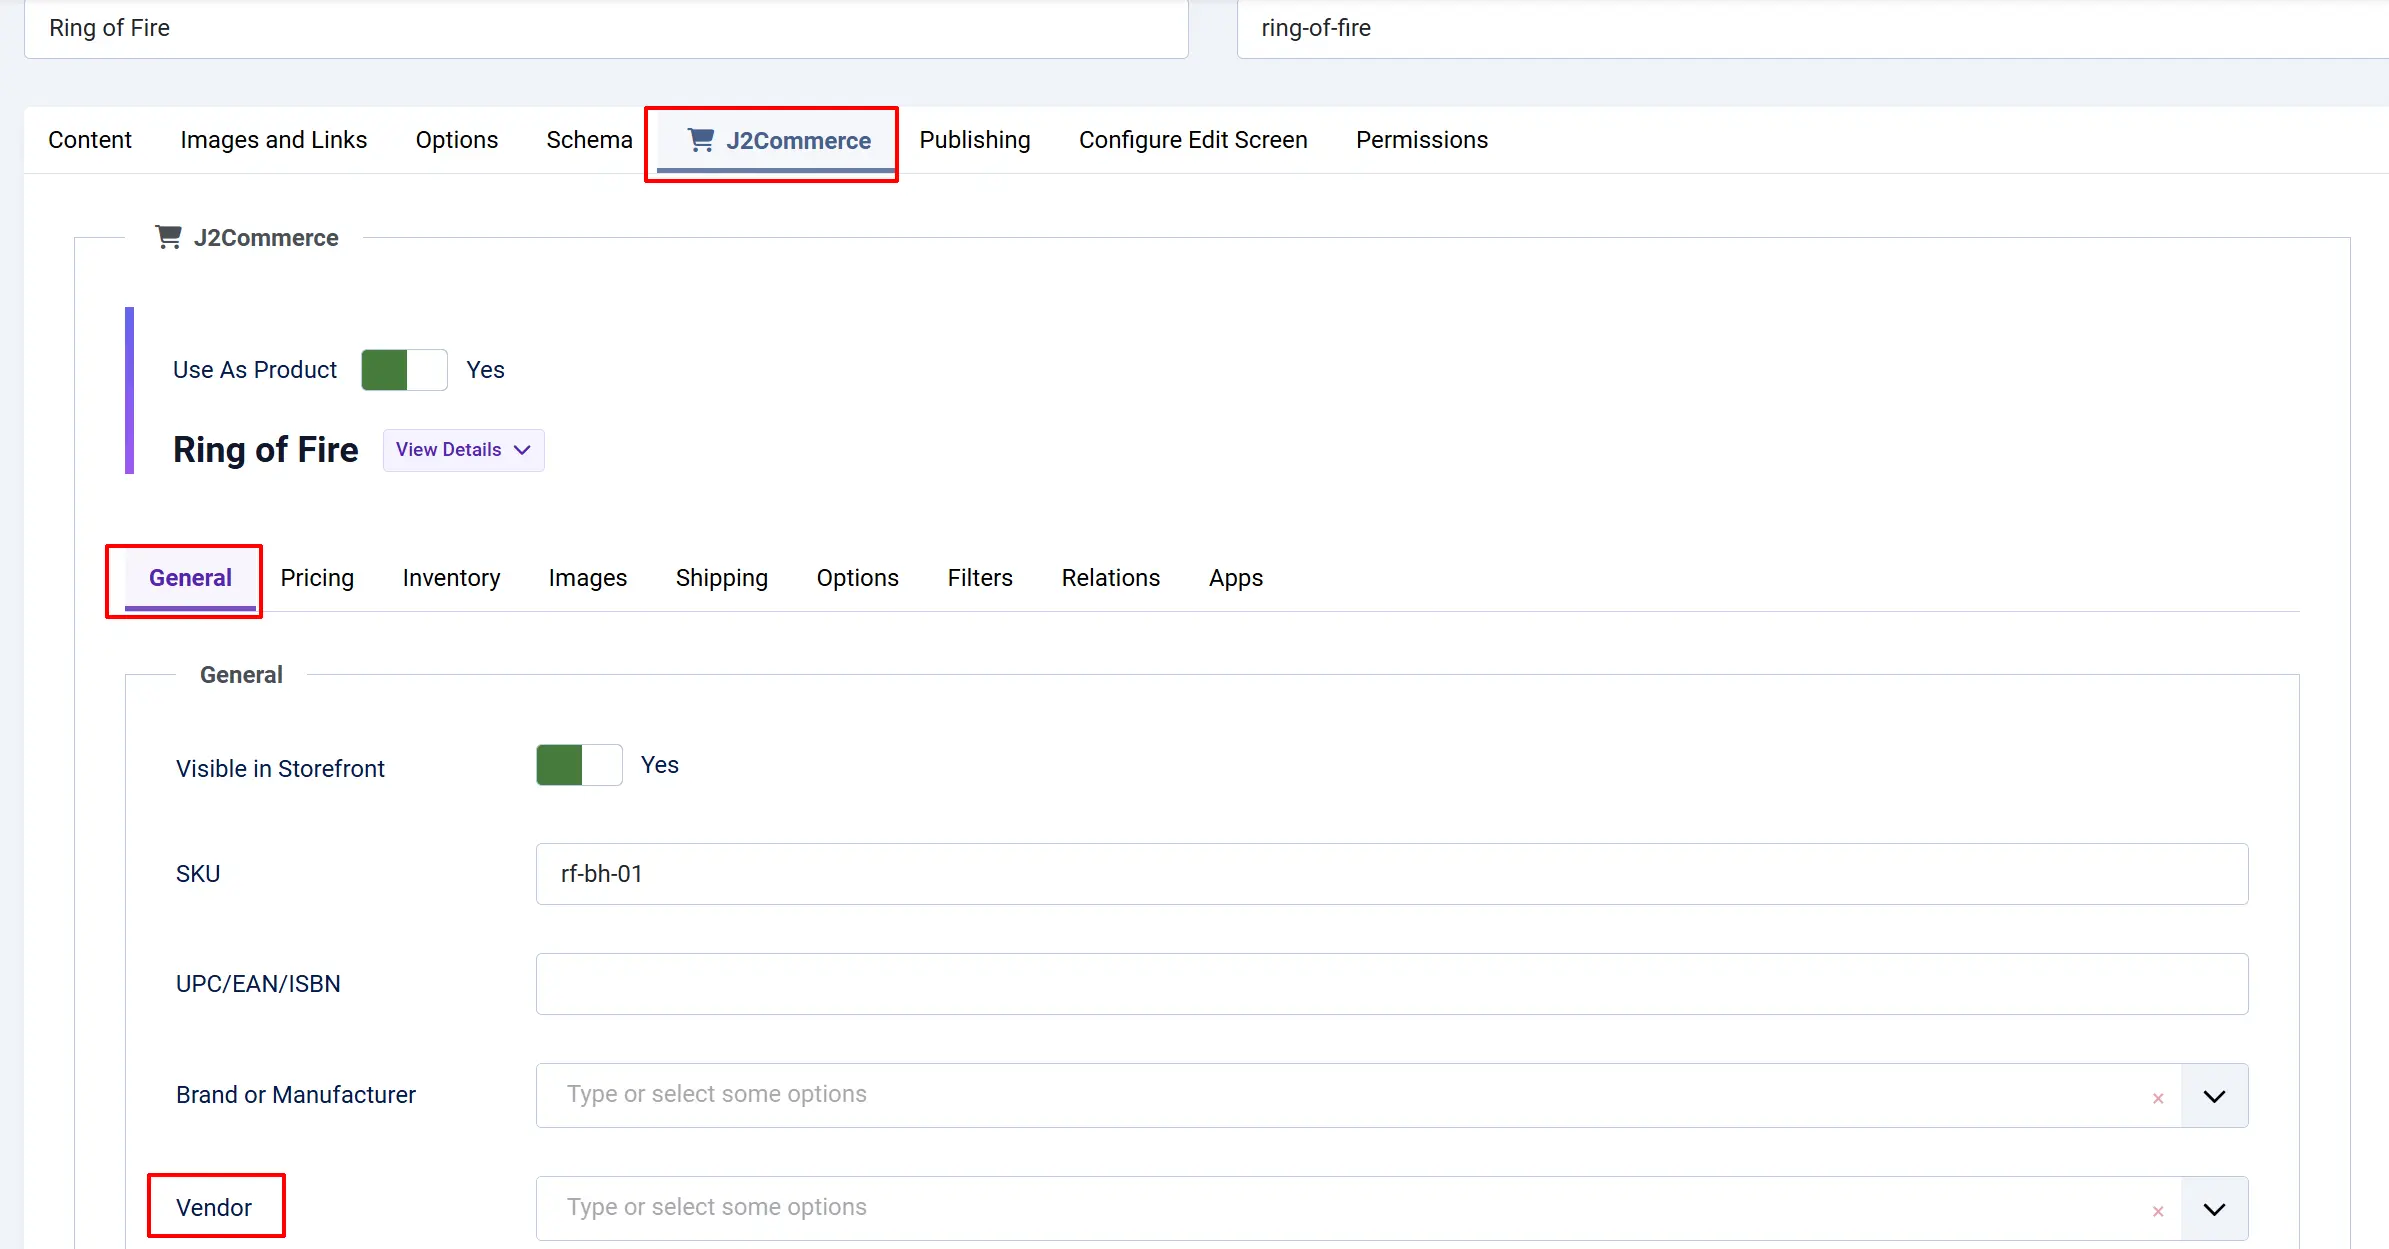Click the Ring of Fire title field

click(x=606, y=29)
